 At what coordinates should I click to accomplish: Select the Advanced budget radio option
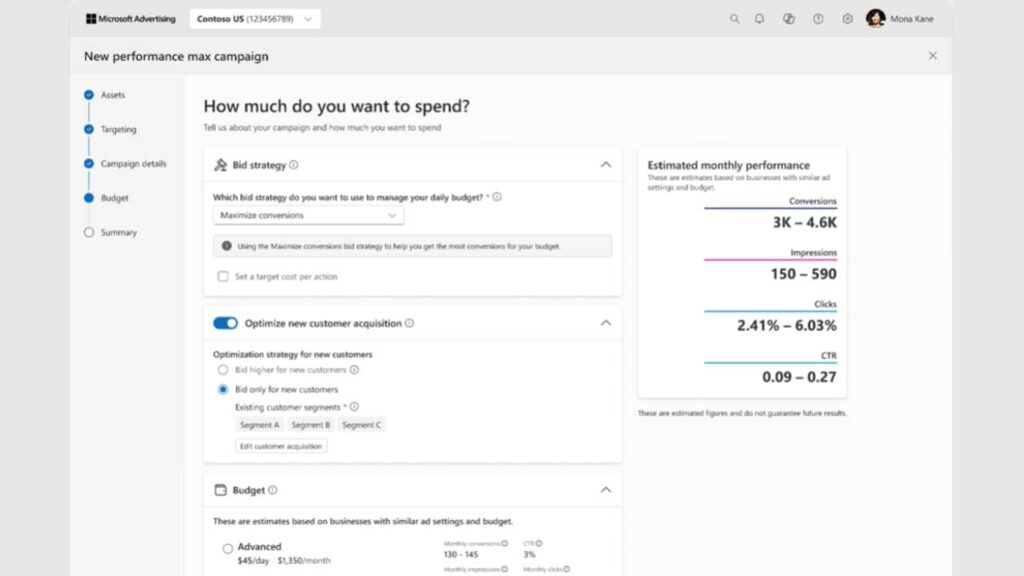click(227, 547)
